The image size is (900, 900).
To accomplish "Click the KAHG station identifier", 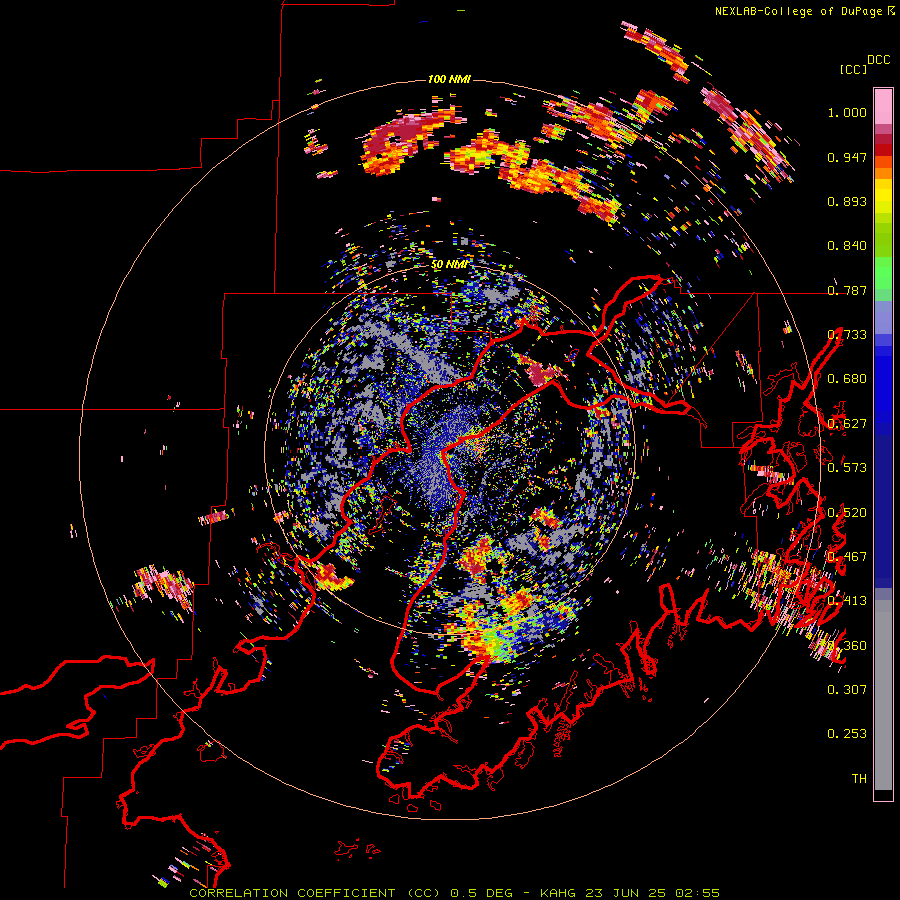I will [560, 893].
